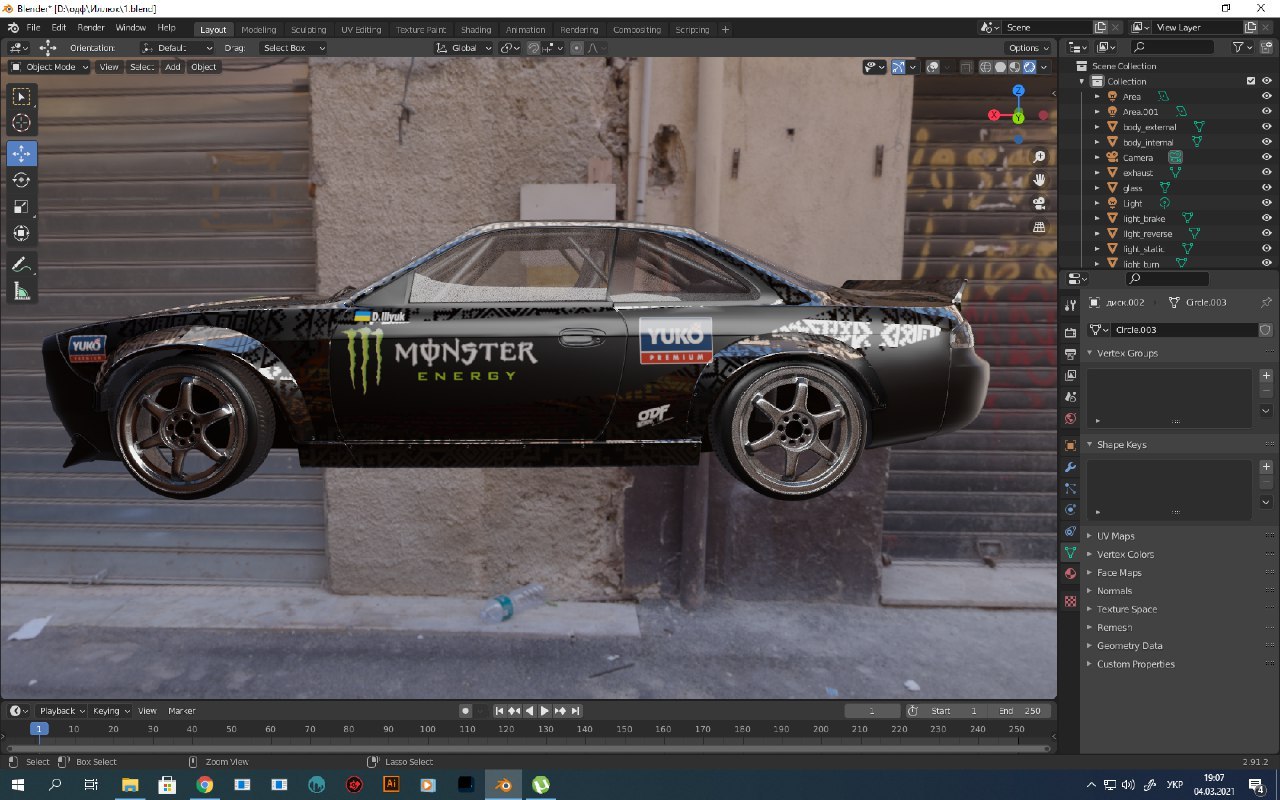Activate the Scale tool
This screenshot has width=1280, height=800.
21,207
